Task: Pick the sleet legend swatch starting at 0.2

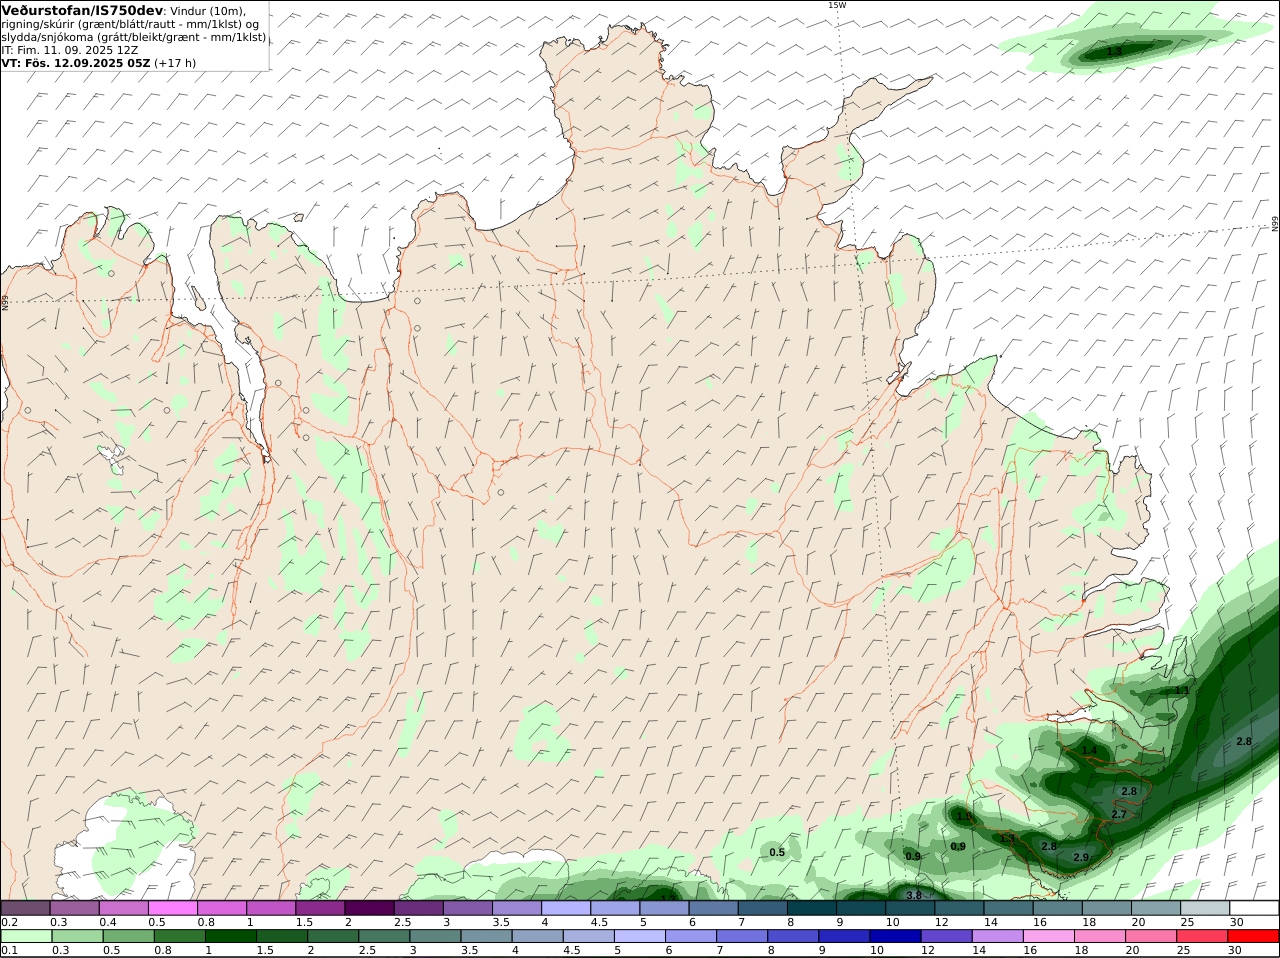Action: [25, 908]
